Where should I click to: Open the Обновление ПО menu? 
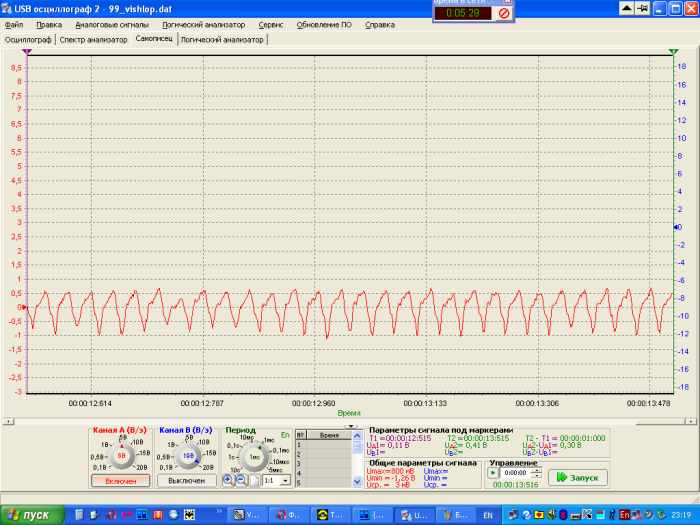click(324, 25)
